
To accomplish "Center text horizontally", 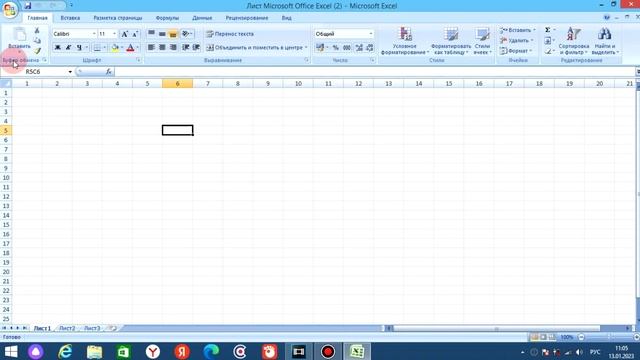I will pos(162,48).
